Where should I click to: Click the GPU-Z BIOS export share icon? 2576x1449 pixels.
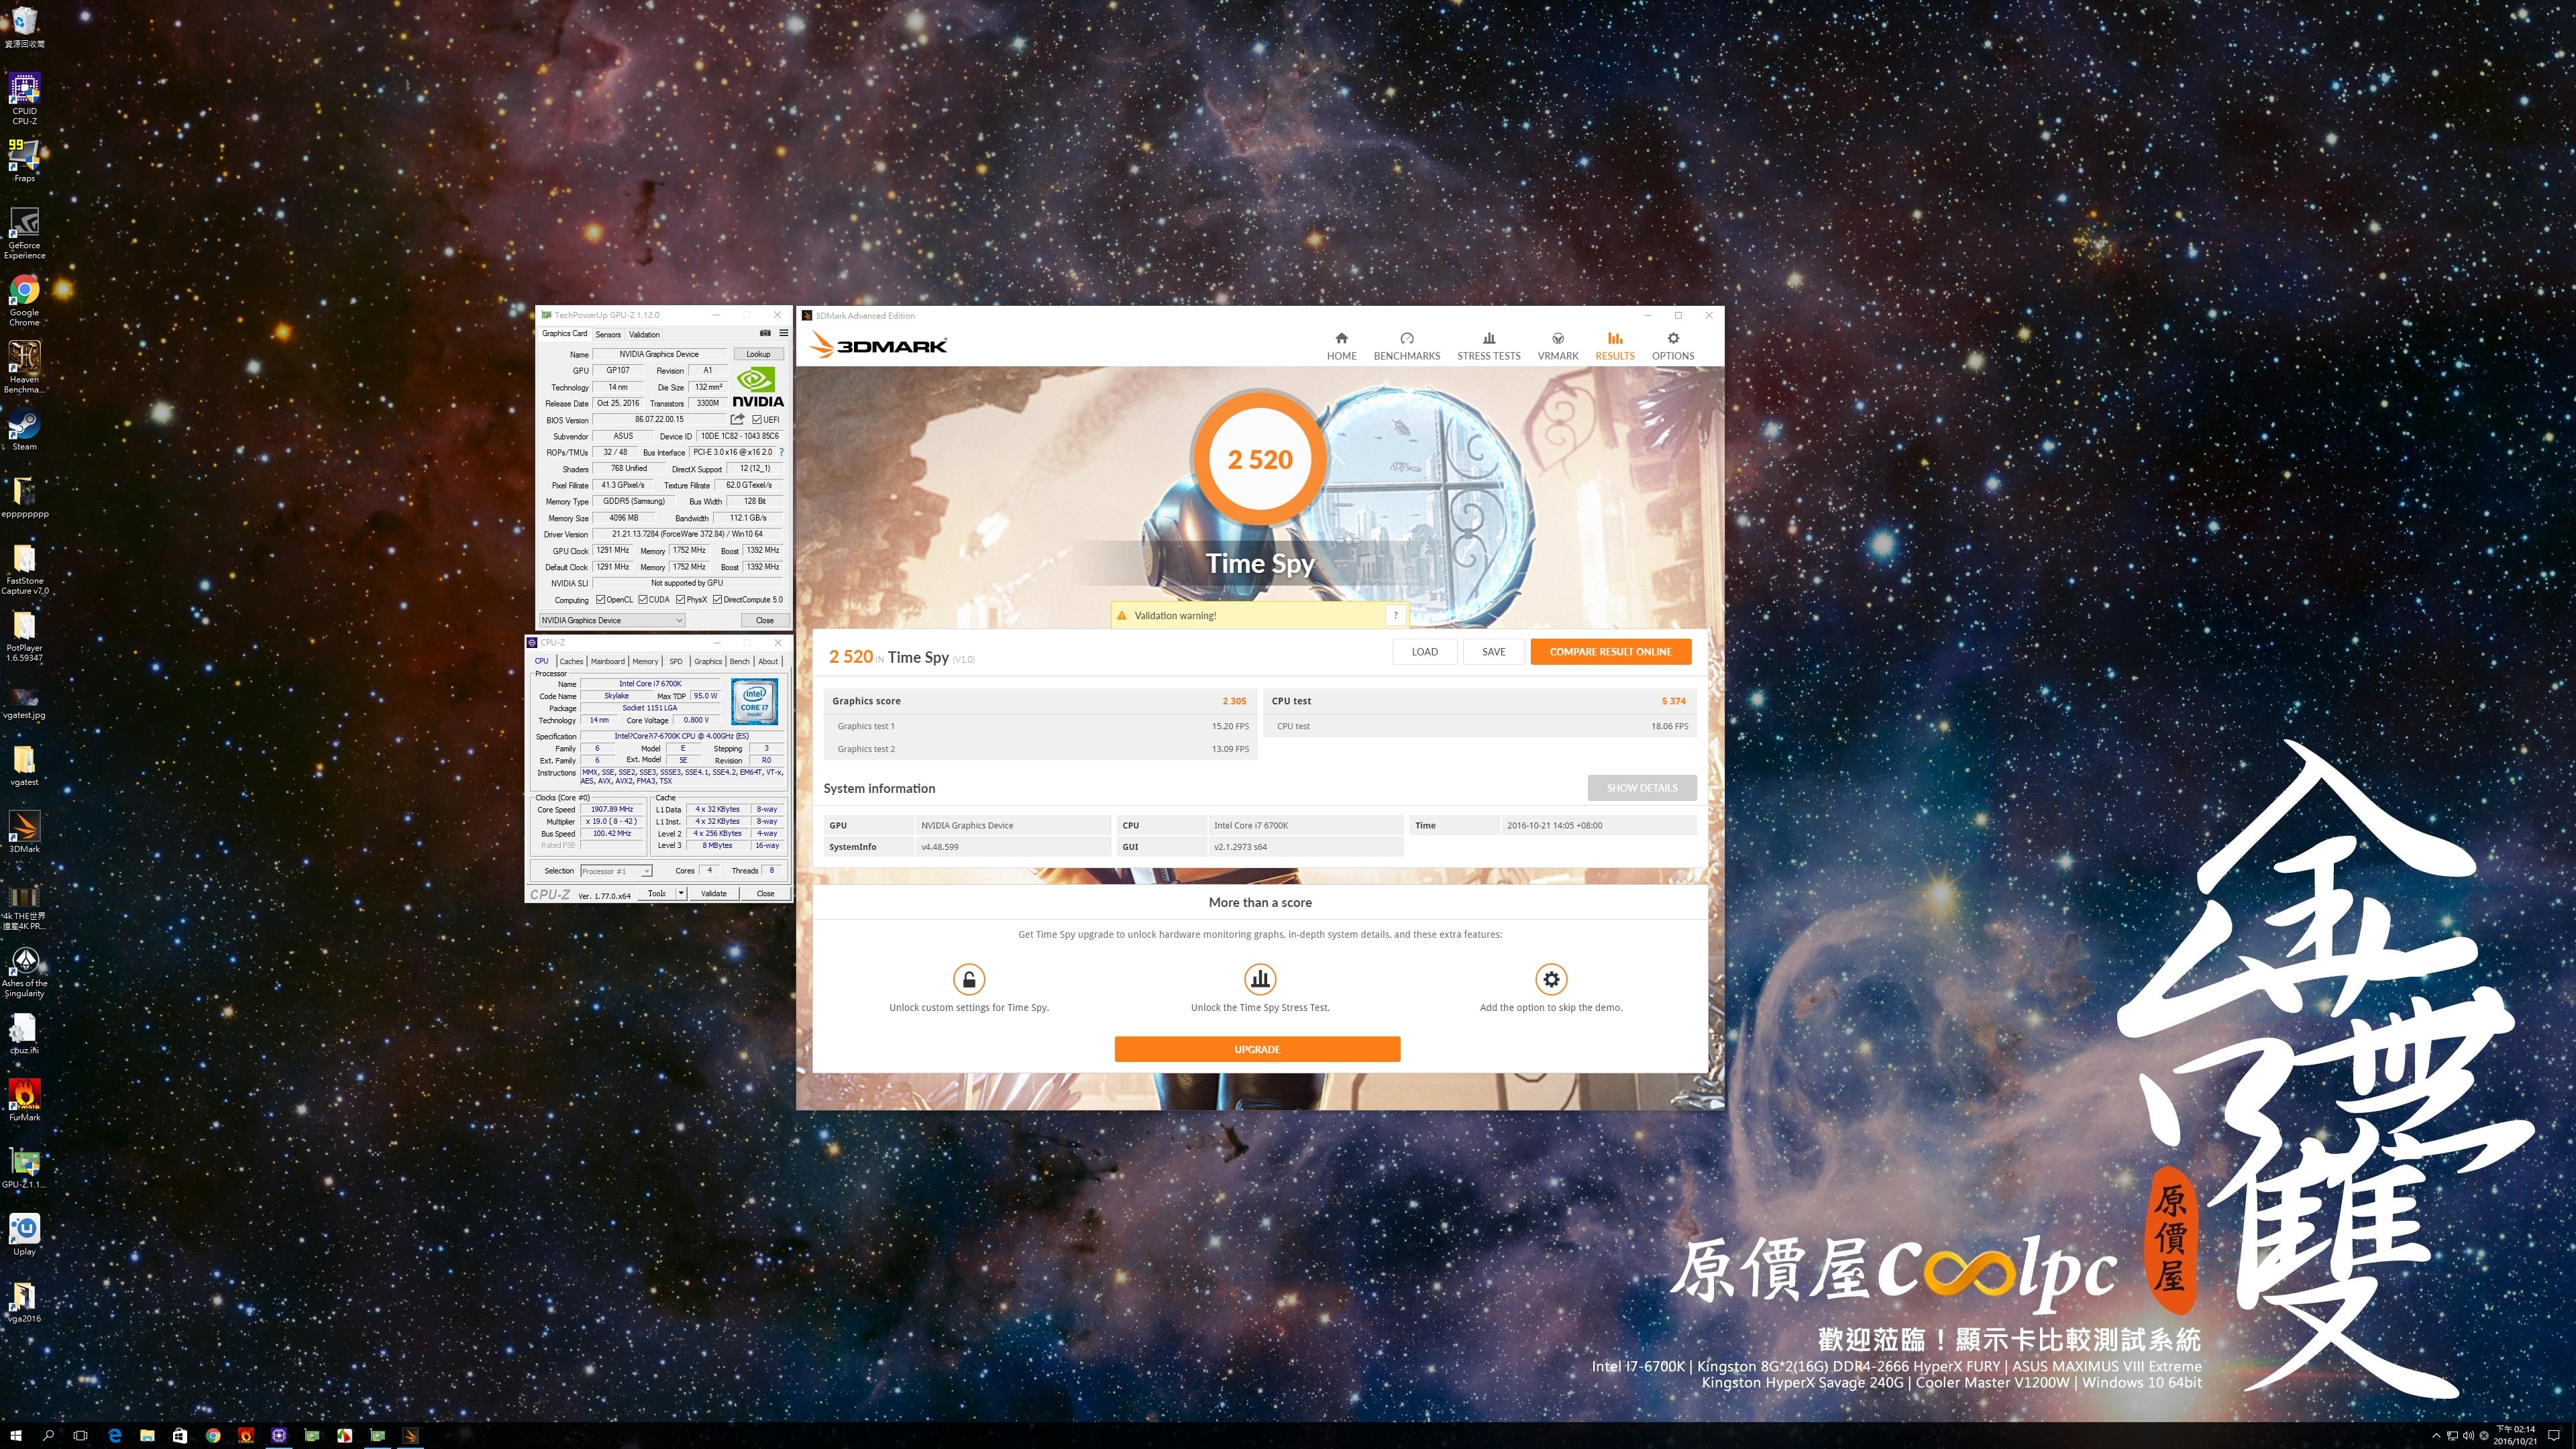737,419
